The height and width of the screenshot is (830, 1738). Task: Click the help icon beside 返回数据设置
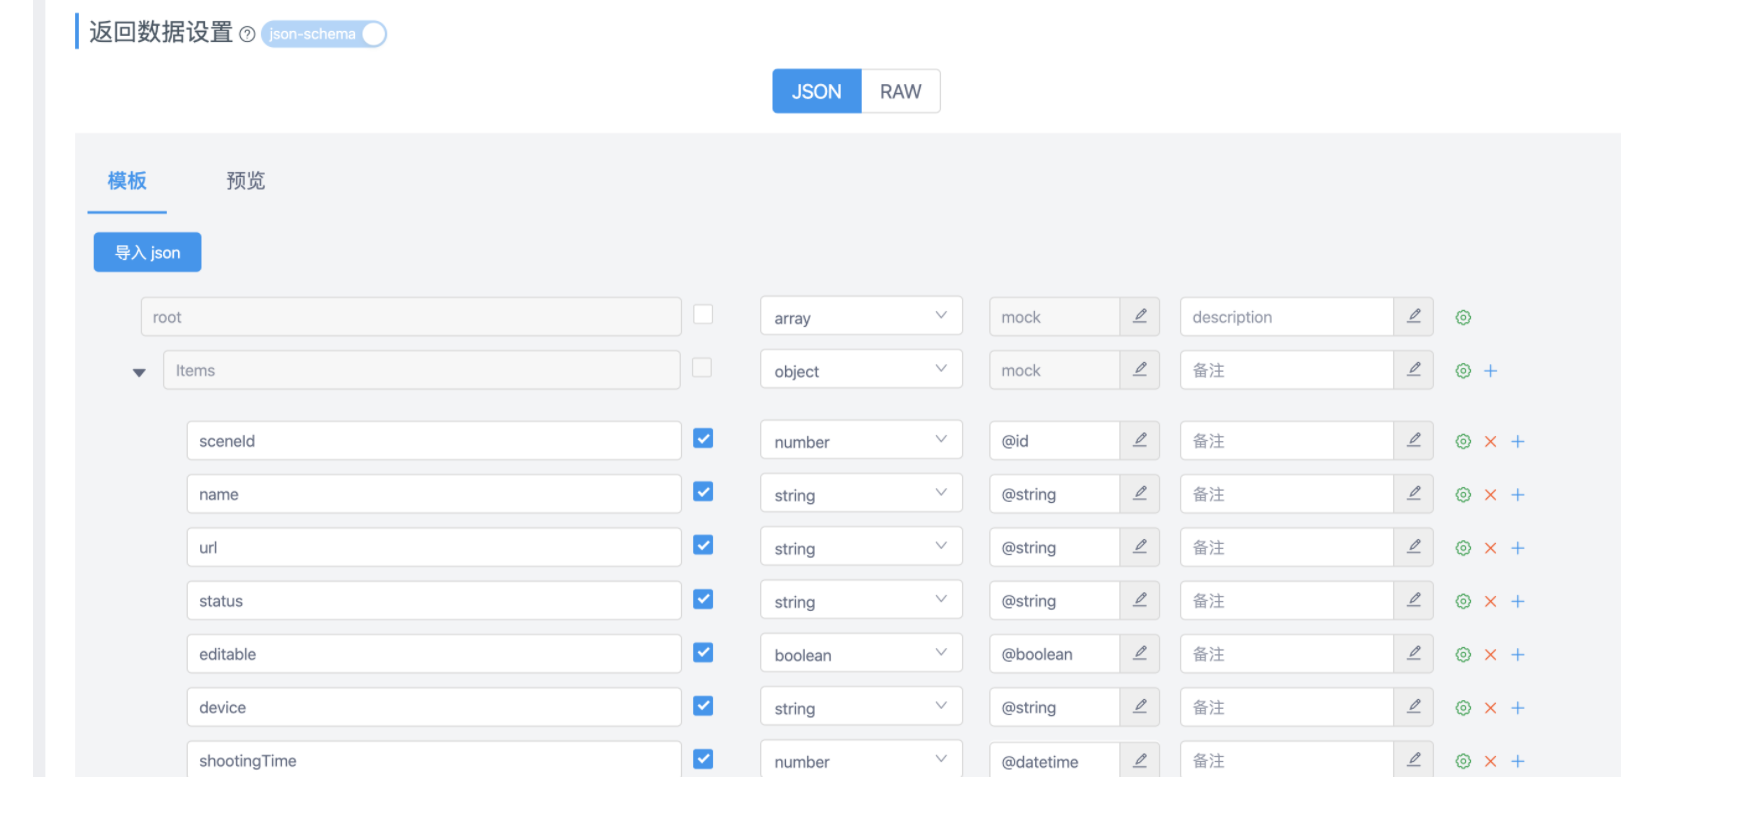(x=247, y=34)
